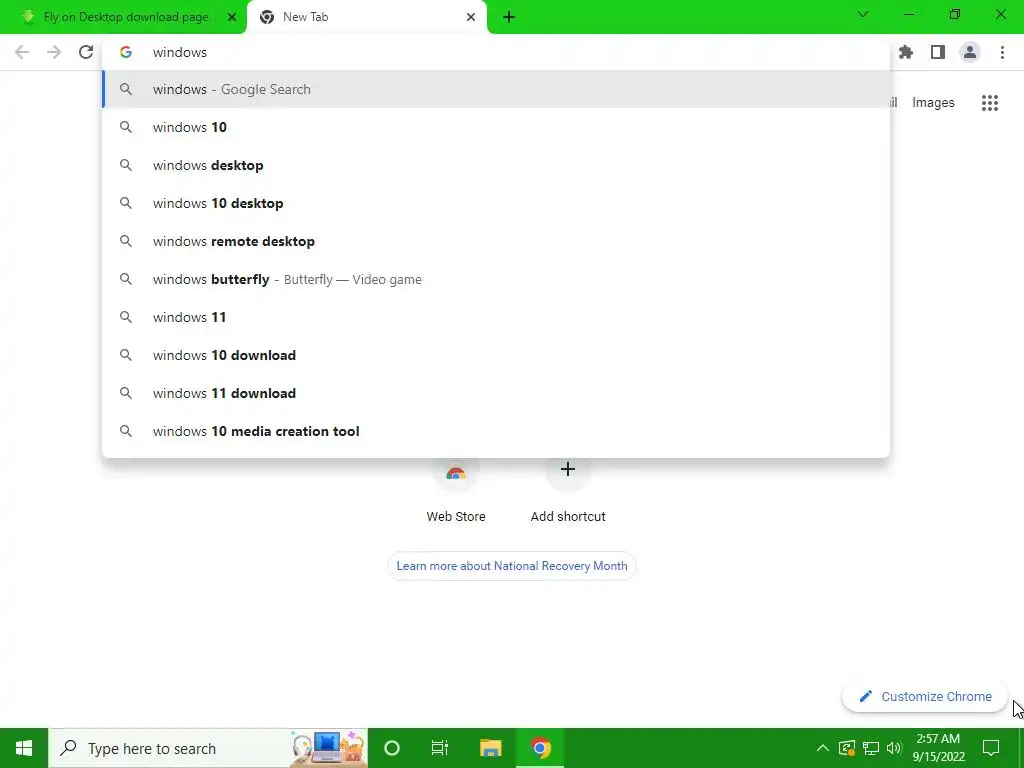The image size is (1024, 768).
Task: Open the Web Store shortcut
Action: pyautogui.click(x=456, y=490)
